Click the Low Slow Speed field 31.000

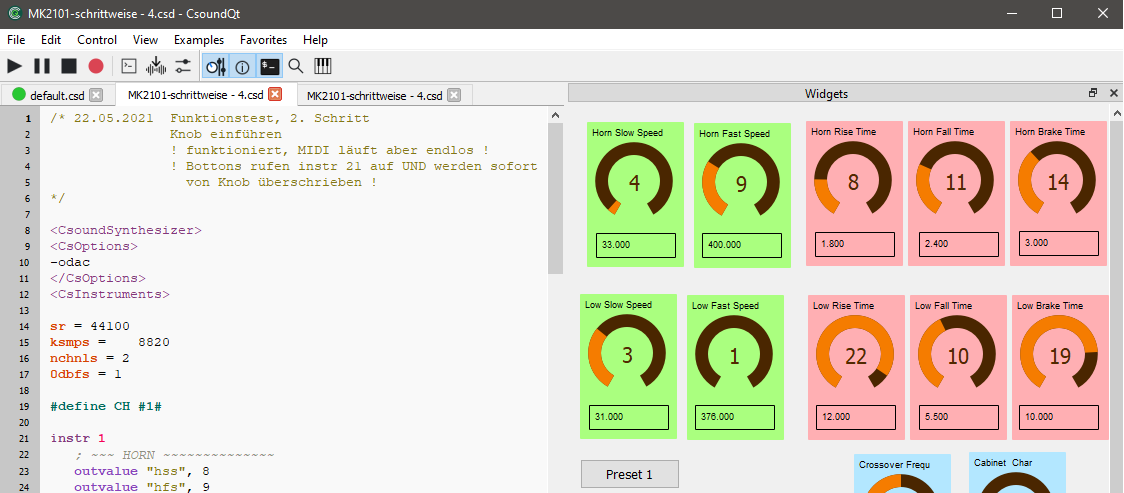(629, 417)
